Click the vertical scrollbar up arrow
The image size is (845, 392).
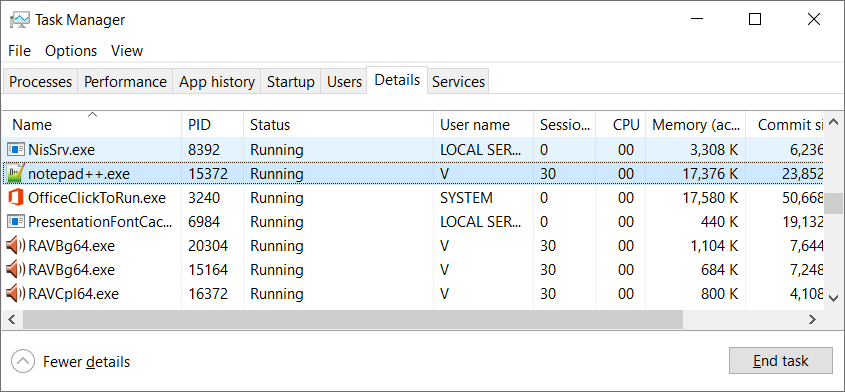(833, 121)
